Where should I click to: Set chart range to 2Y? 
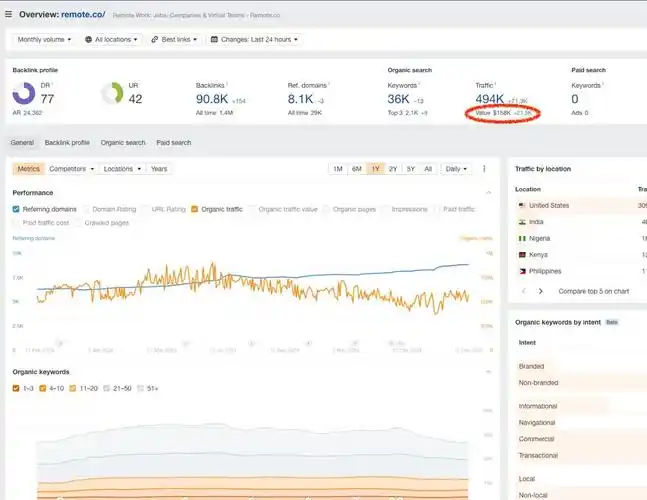pyautogui.click(x=393, y=169)
